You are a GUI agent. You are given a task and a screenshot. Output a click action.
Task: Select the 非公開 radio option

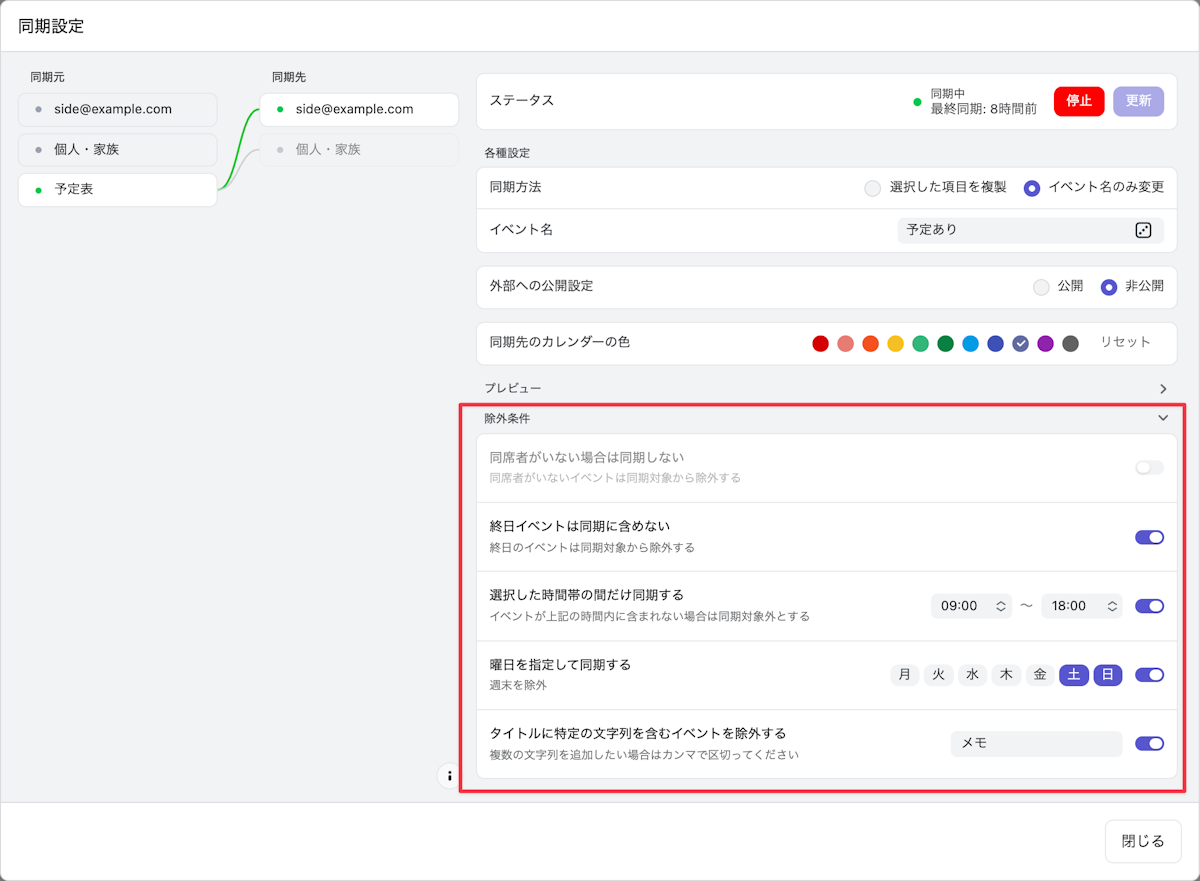click(x=1108, y=286)
